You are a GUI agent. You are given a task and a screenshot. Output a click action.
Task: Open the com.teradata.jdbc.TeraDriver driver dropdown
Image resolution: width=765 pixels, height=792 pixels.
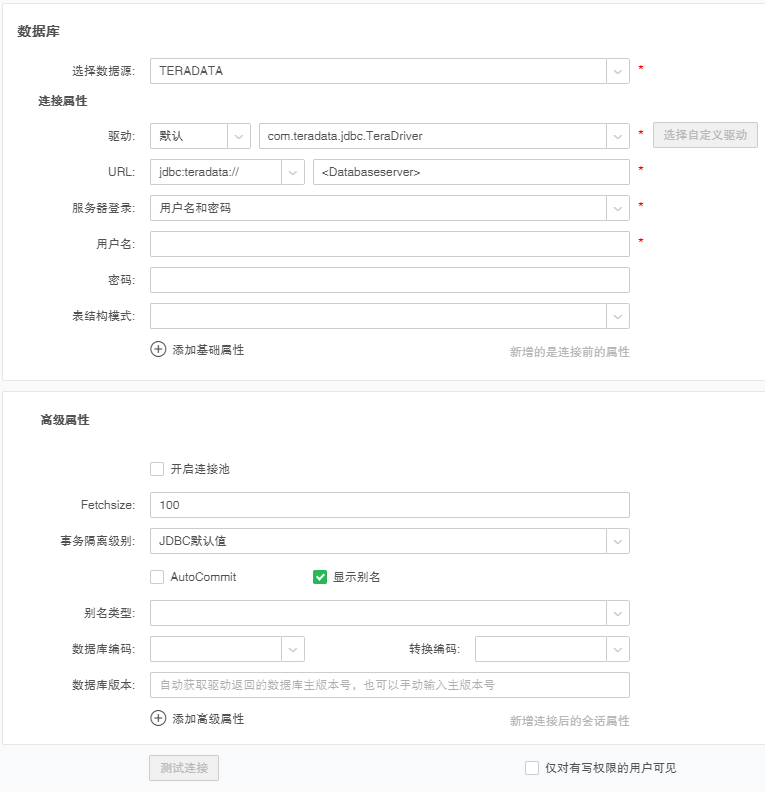pos(617,135)
